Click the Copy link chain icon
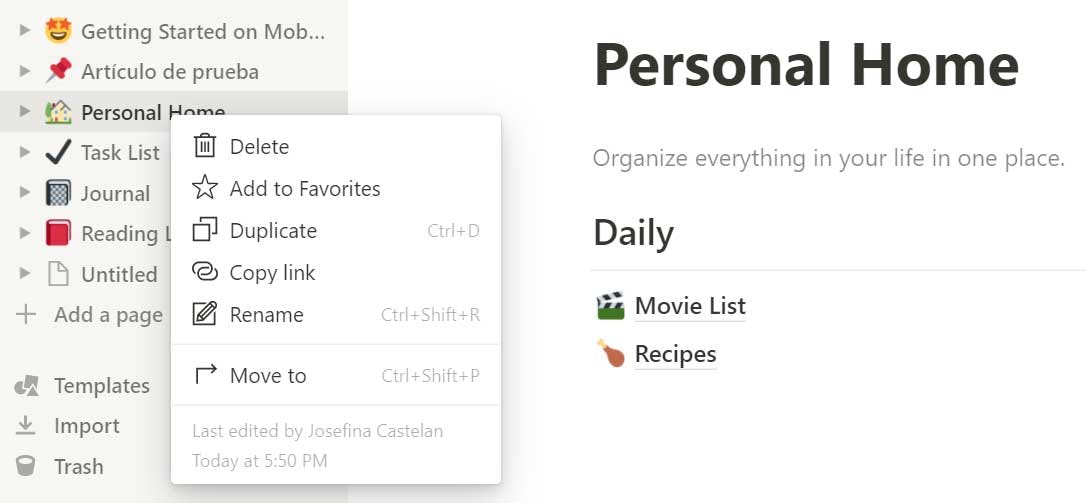1086x503 pixels. click(x=205, y=272)
